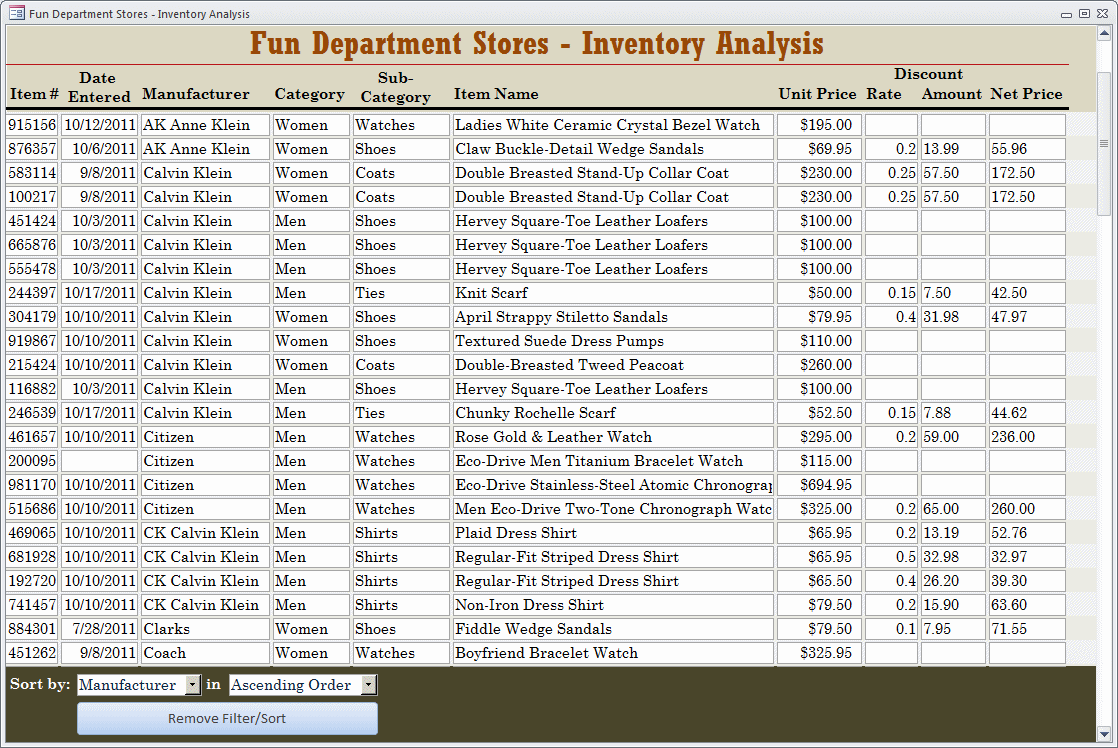The height and width of the screenshot is (748, 1118).
Task: Click Non-Iron Dress Shirt item name
Action: [613, 605]
